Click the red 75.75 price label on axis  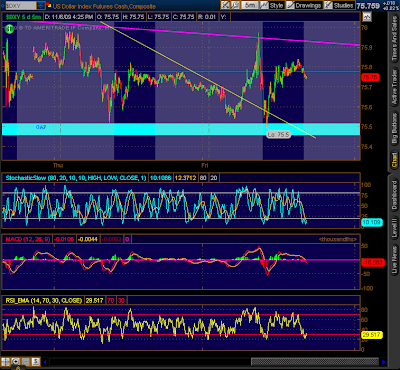click(x=371, y=77)
